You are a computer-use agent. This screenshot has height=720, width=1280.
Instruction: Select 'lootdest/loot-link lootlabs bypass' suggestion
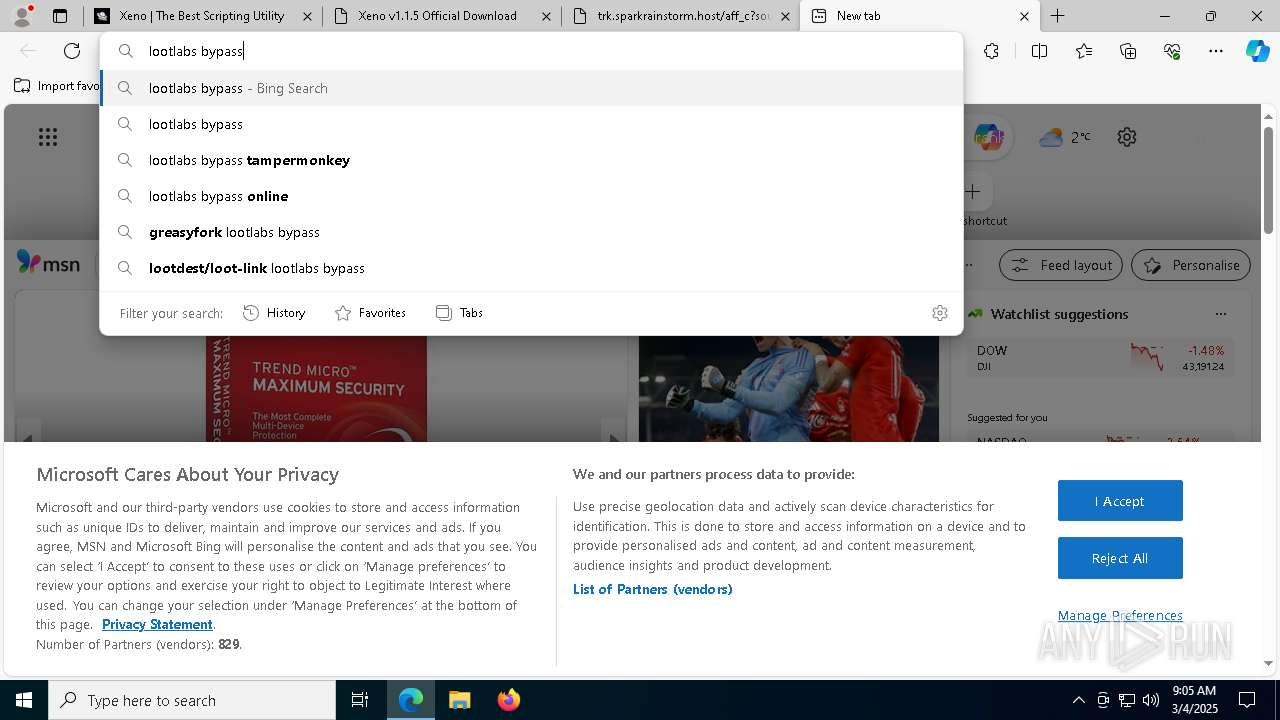[531, 268]
